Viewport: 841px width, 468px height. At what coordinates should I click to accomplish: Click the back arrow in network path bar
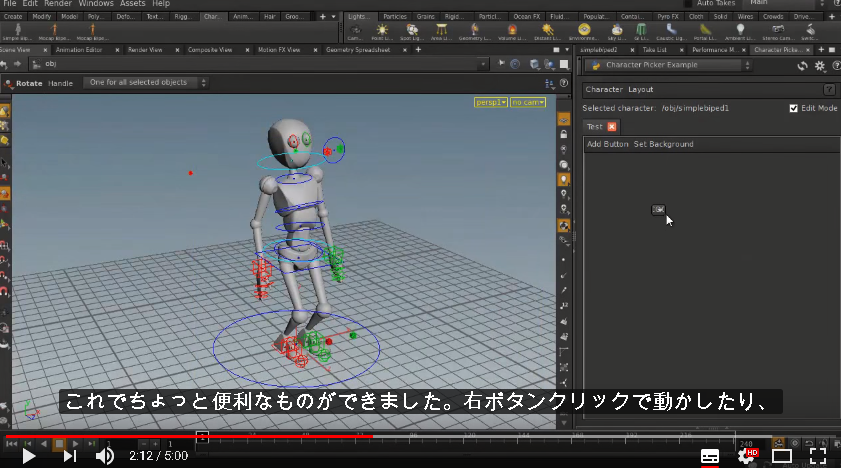coord(4,64)
